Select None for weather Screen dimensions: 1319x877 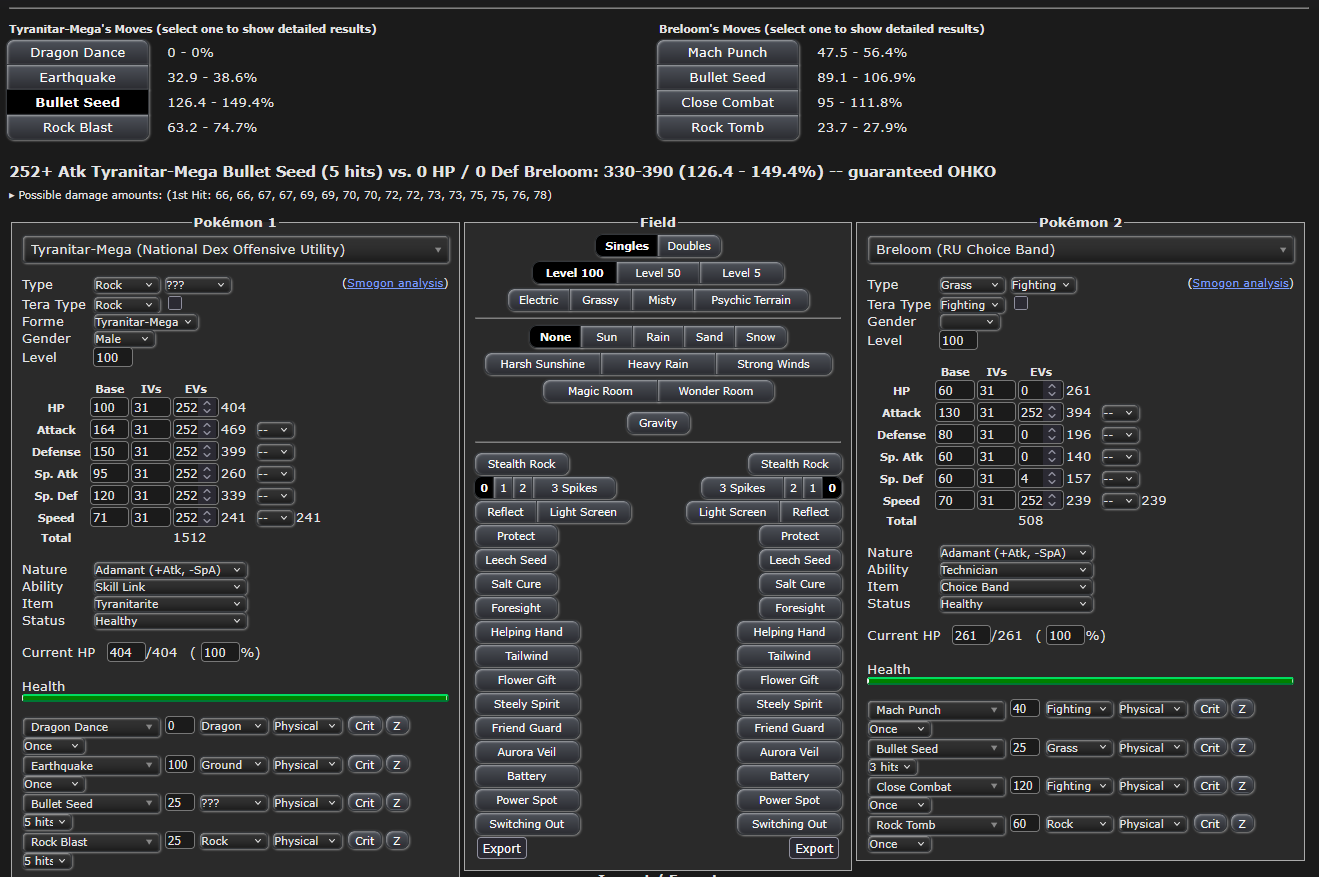[555, 337]
